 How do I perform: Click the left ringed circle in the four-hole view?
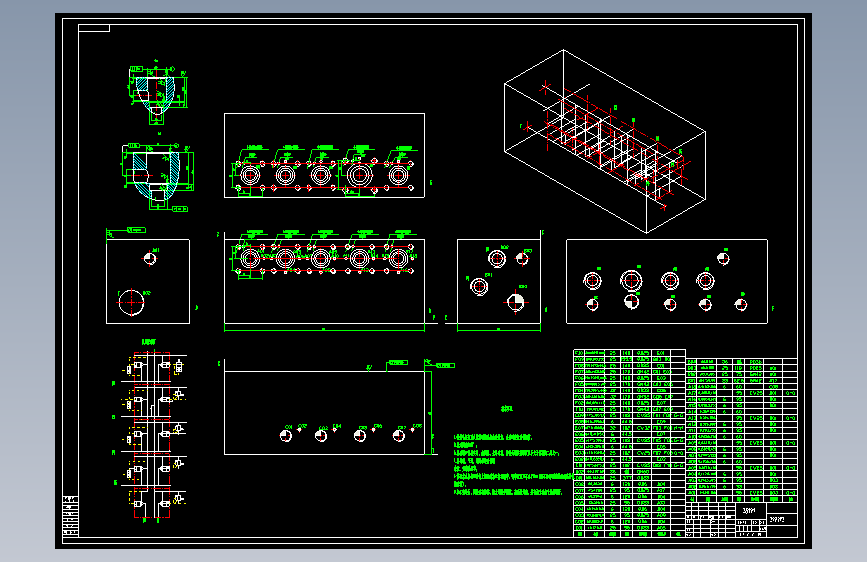pos(479,287)
